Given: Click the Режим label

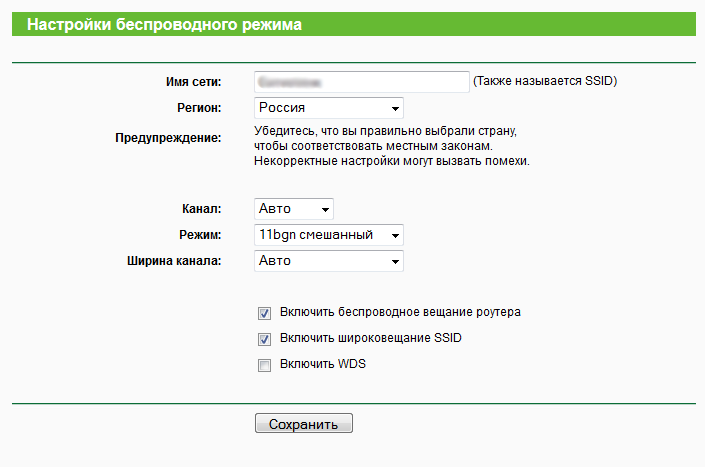Looking at the screenshot, I should (199, 235).
